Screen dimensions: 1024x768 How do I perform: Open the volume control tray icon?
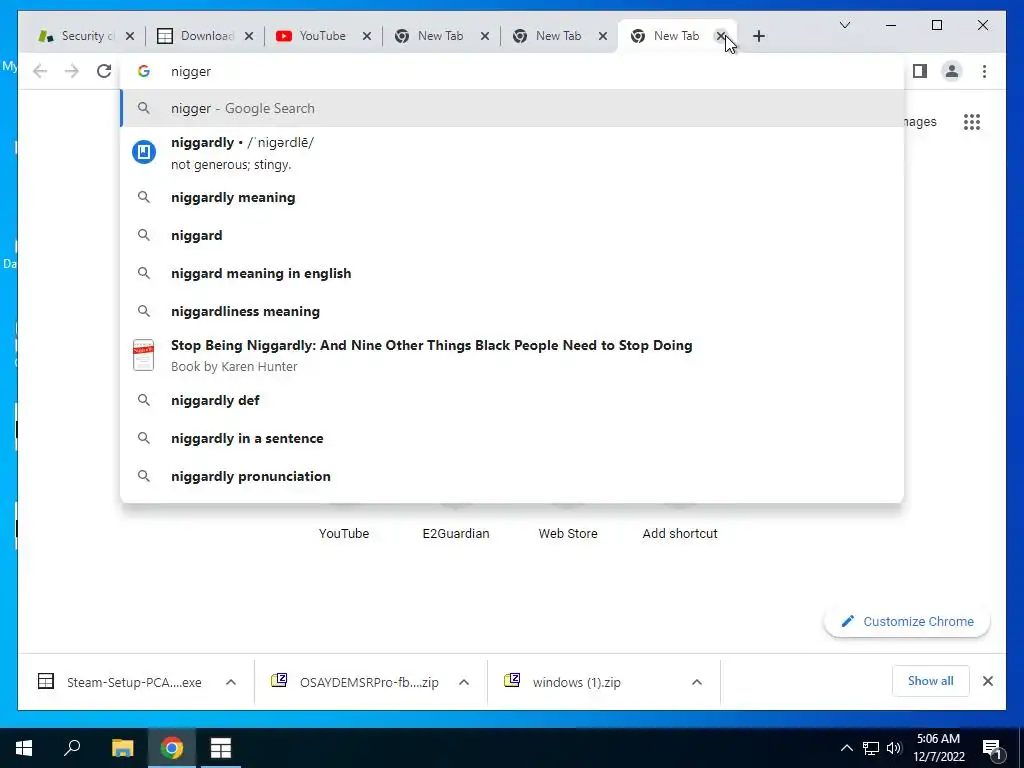894,748
